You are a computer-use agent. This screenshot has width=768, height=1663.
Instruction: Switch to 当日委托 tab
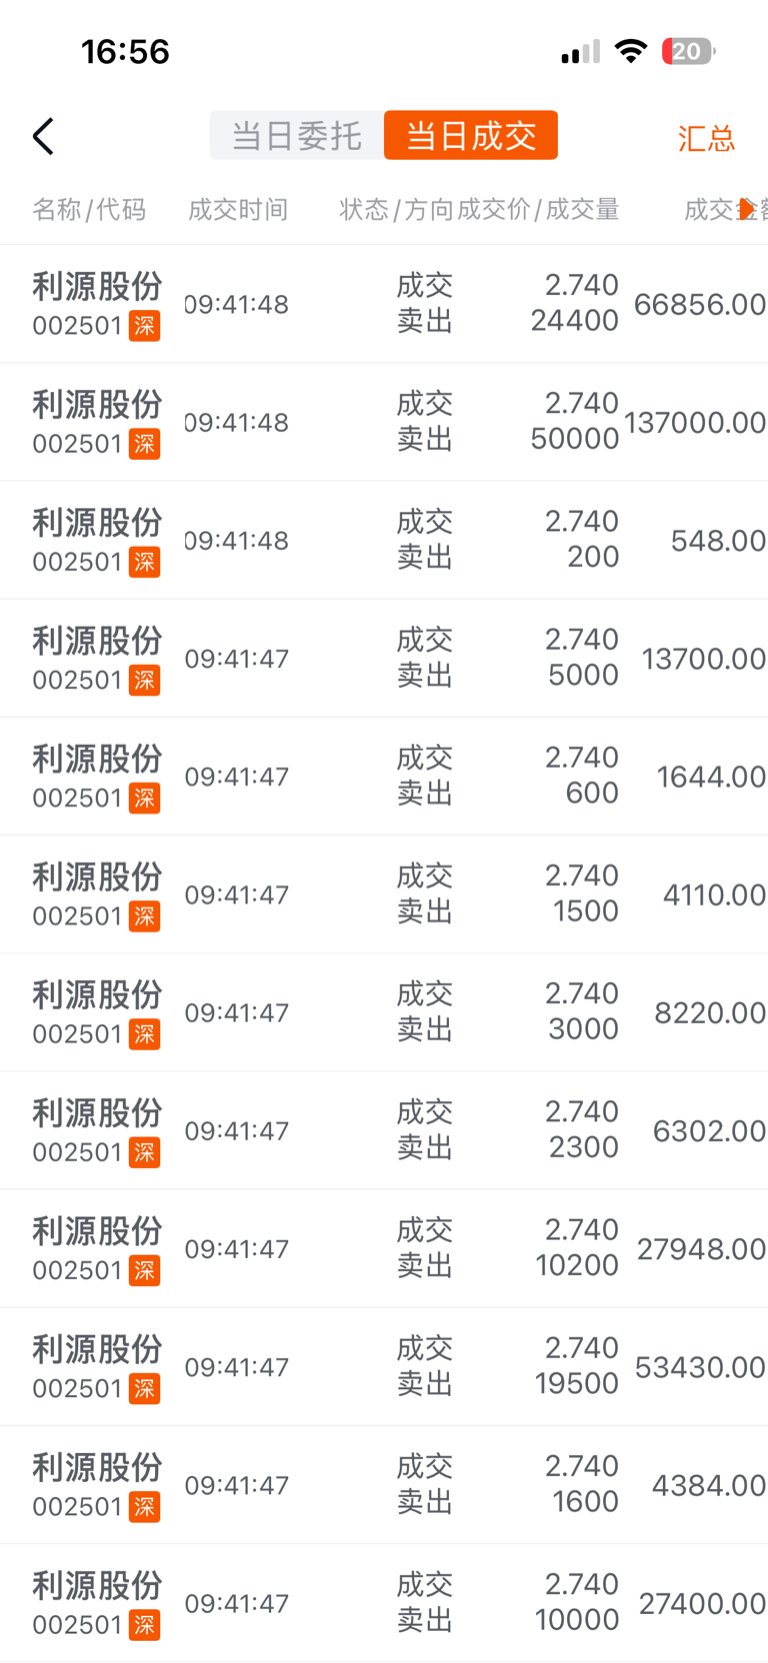(x=297, y=135)
